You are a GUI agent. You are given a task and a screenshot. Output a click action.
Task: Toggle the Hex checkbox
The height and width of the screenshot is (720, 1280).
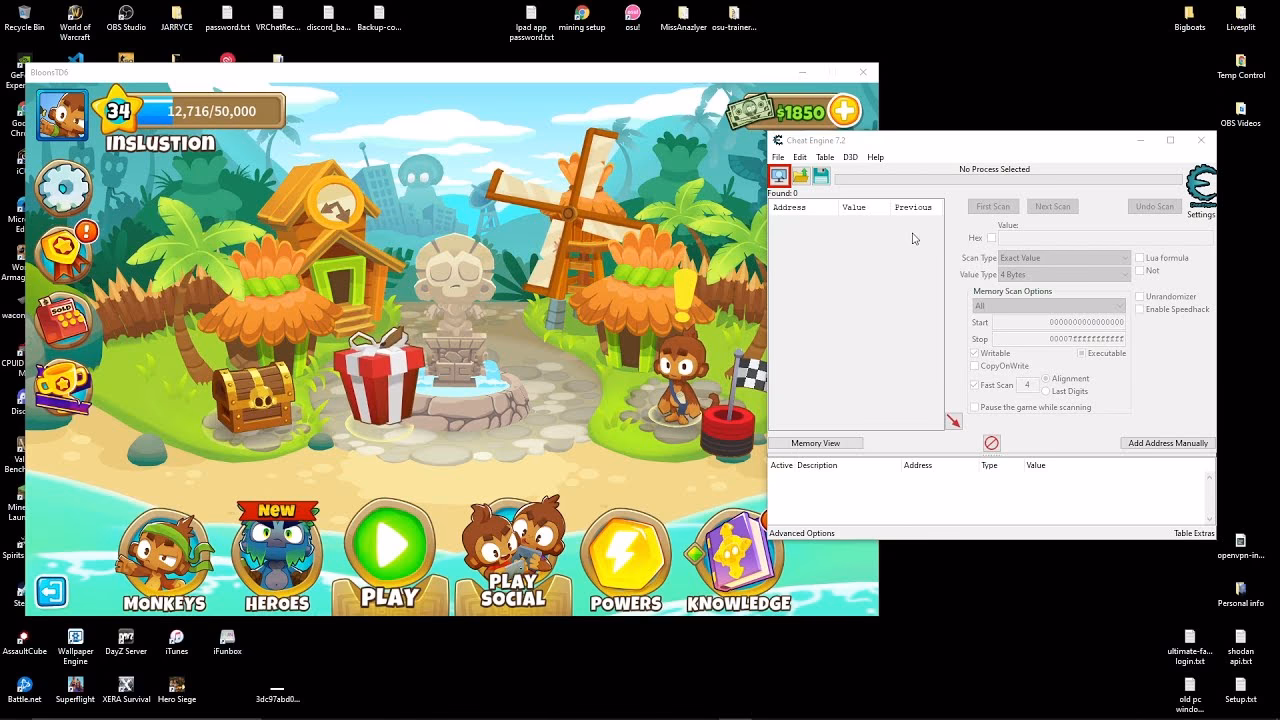tap(992, 238)
